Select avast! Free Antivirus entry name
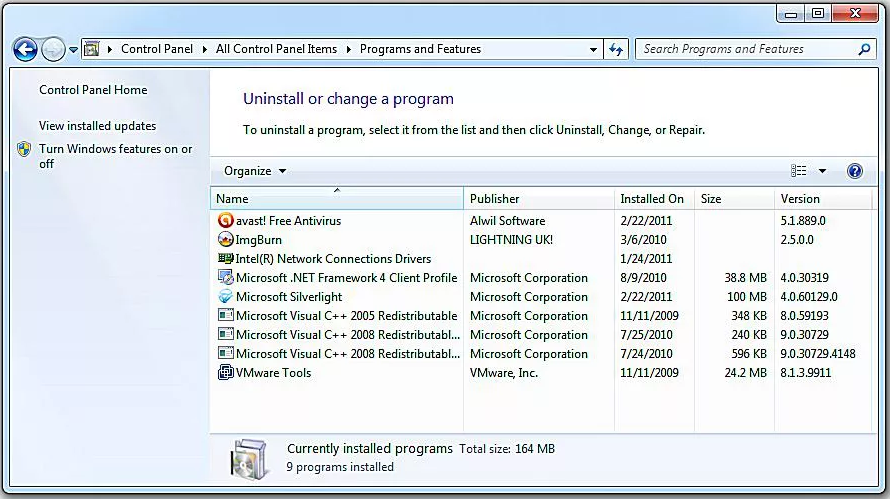 click(288, 221)
